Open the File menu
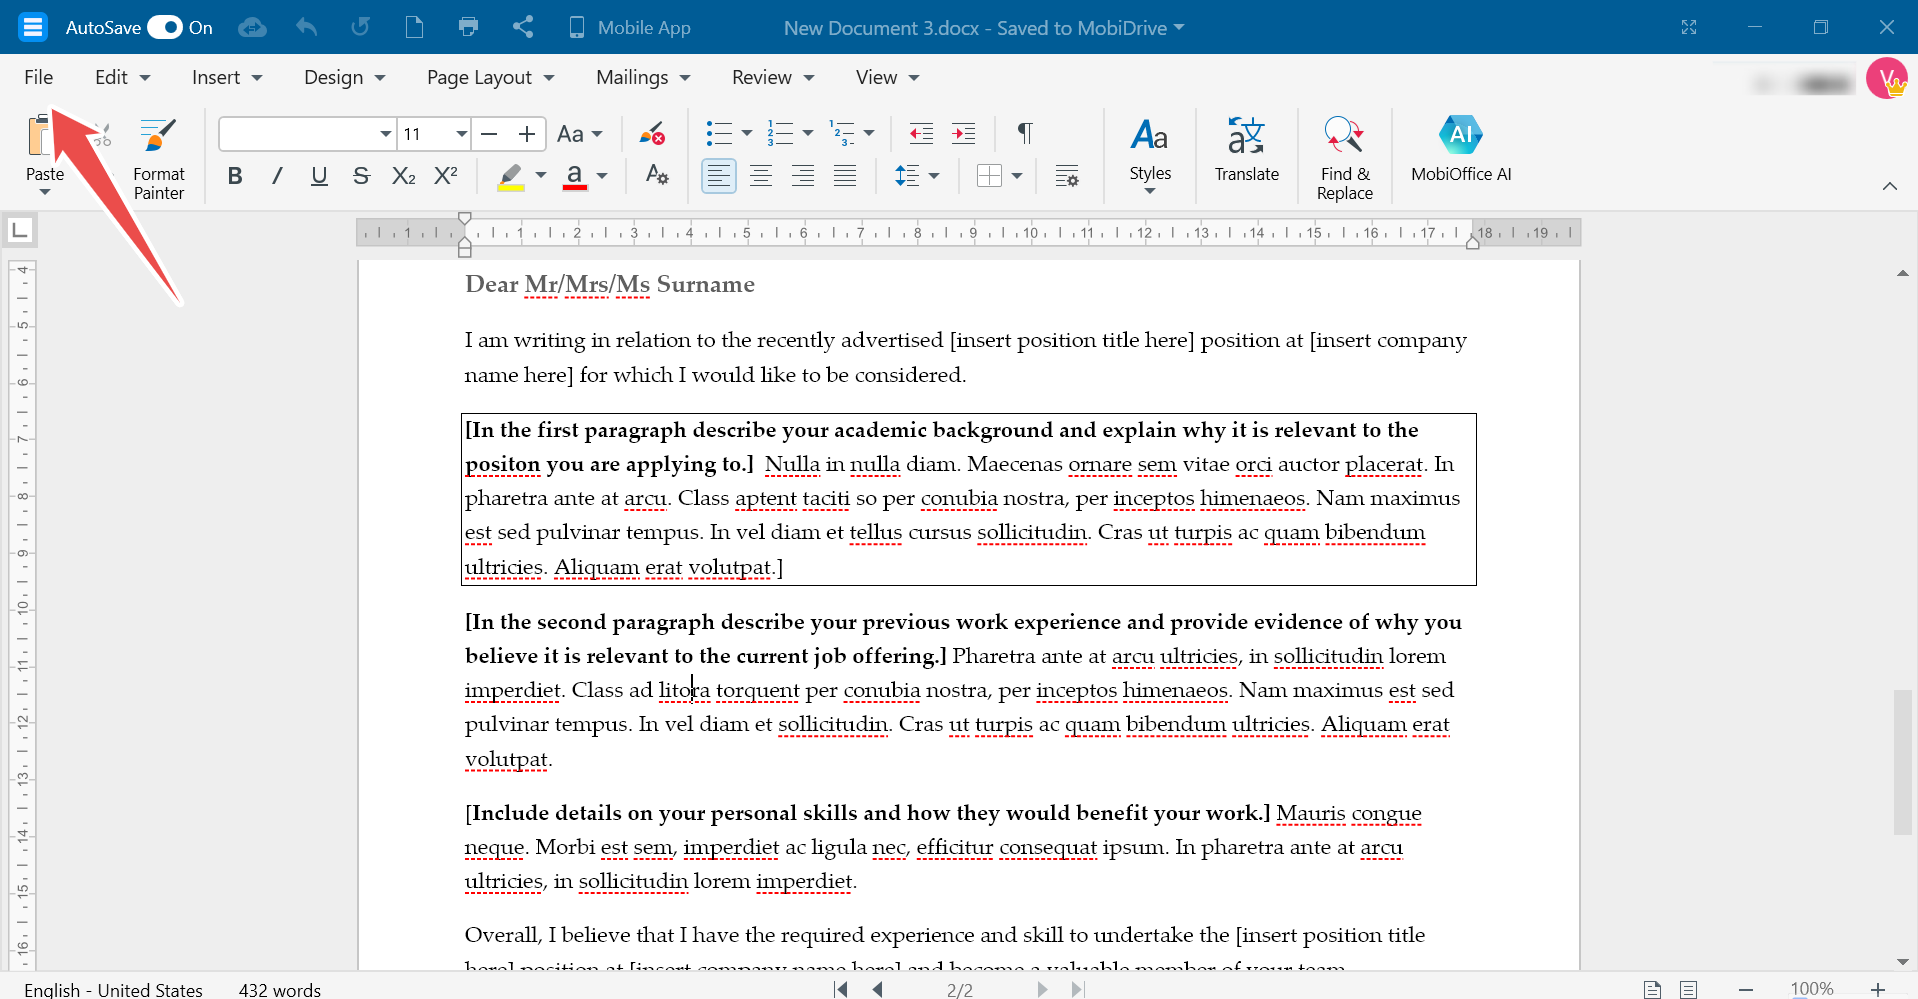The image size is (1918, 999). (39, 77)
